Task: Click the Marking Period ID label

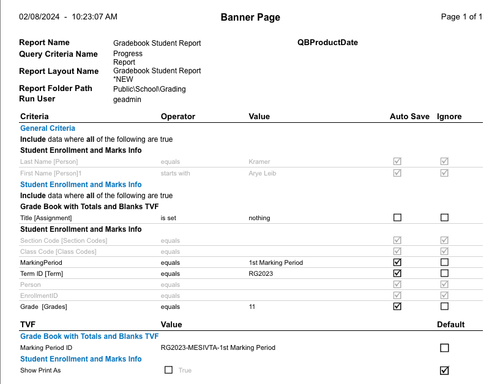Action: tap(46, 348)
